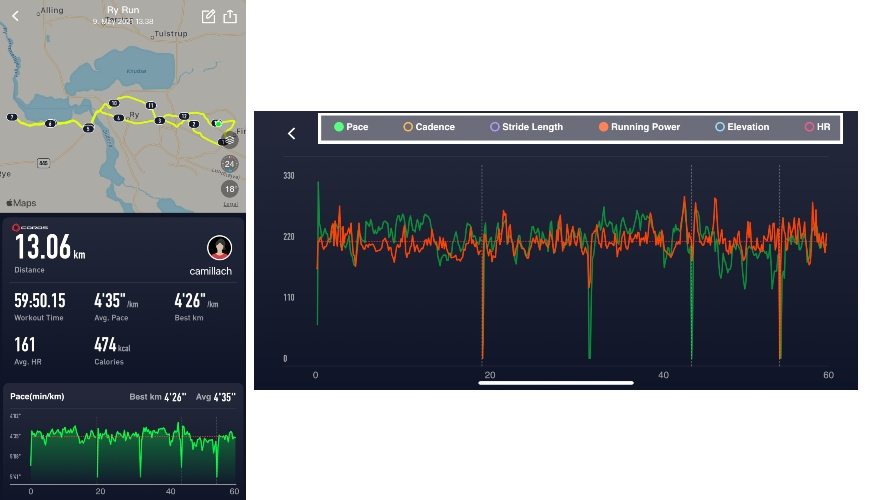
Task: Tap the 220 label on the y-axis
Action: [289, 237]
